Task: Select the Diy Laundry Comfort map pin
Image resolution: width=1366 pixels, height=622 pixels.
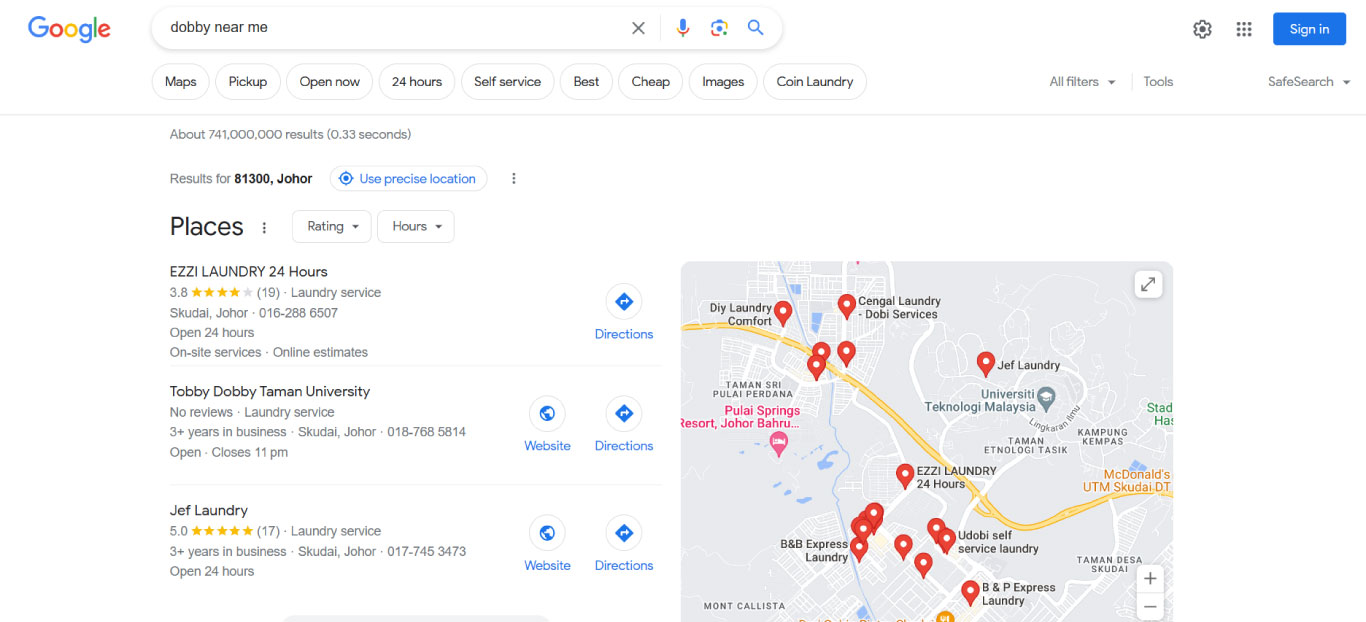Action: 783,313
